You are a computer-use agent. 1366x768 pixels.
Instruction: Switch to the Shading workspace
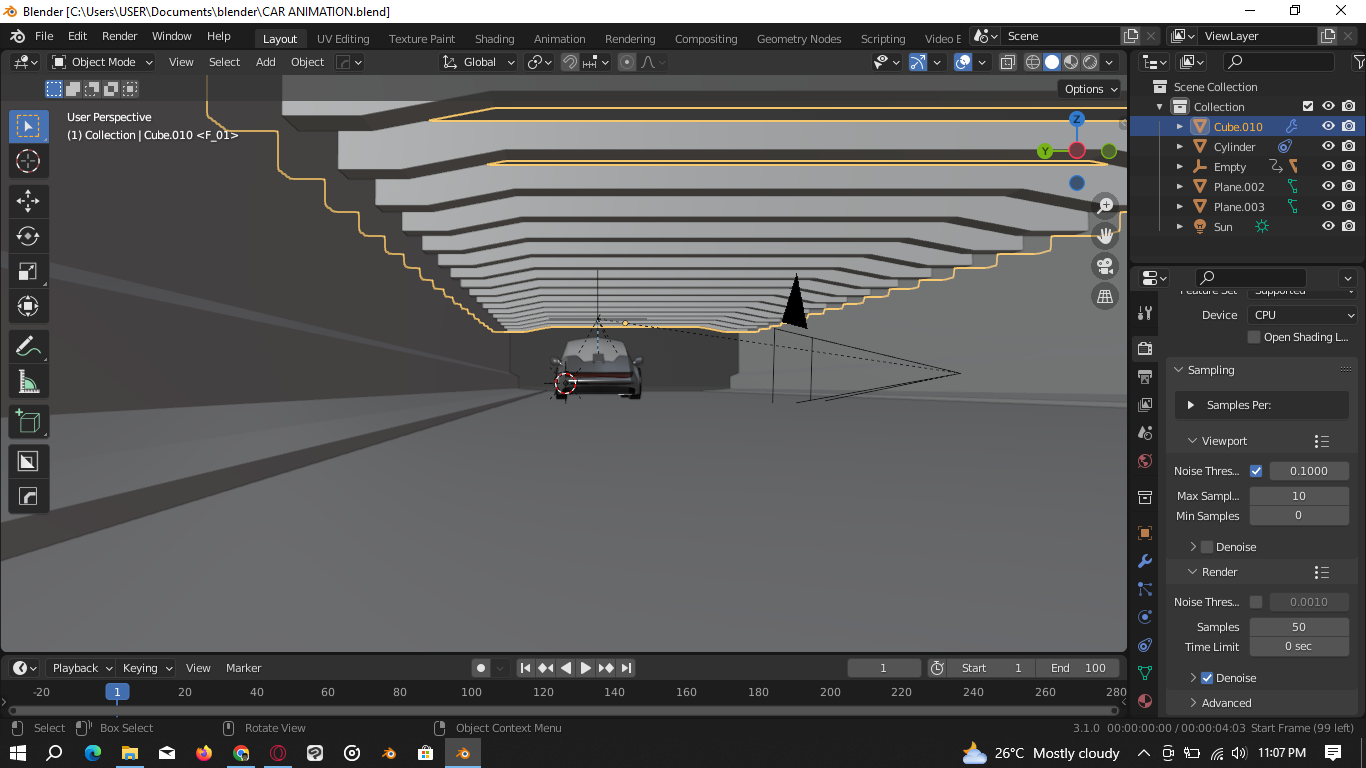[494, 39]
